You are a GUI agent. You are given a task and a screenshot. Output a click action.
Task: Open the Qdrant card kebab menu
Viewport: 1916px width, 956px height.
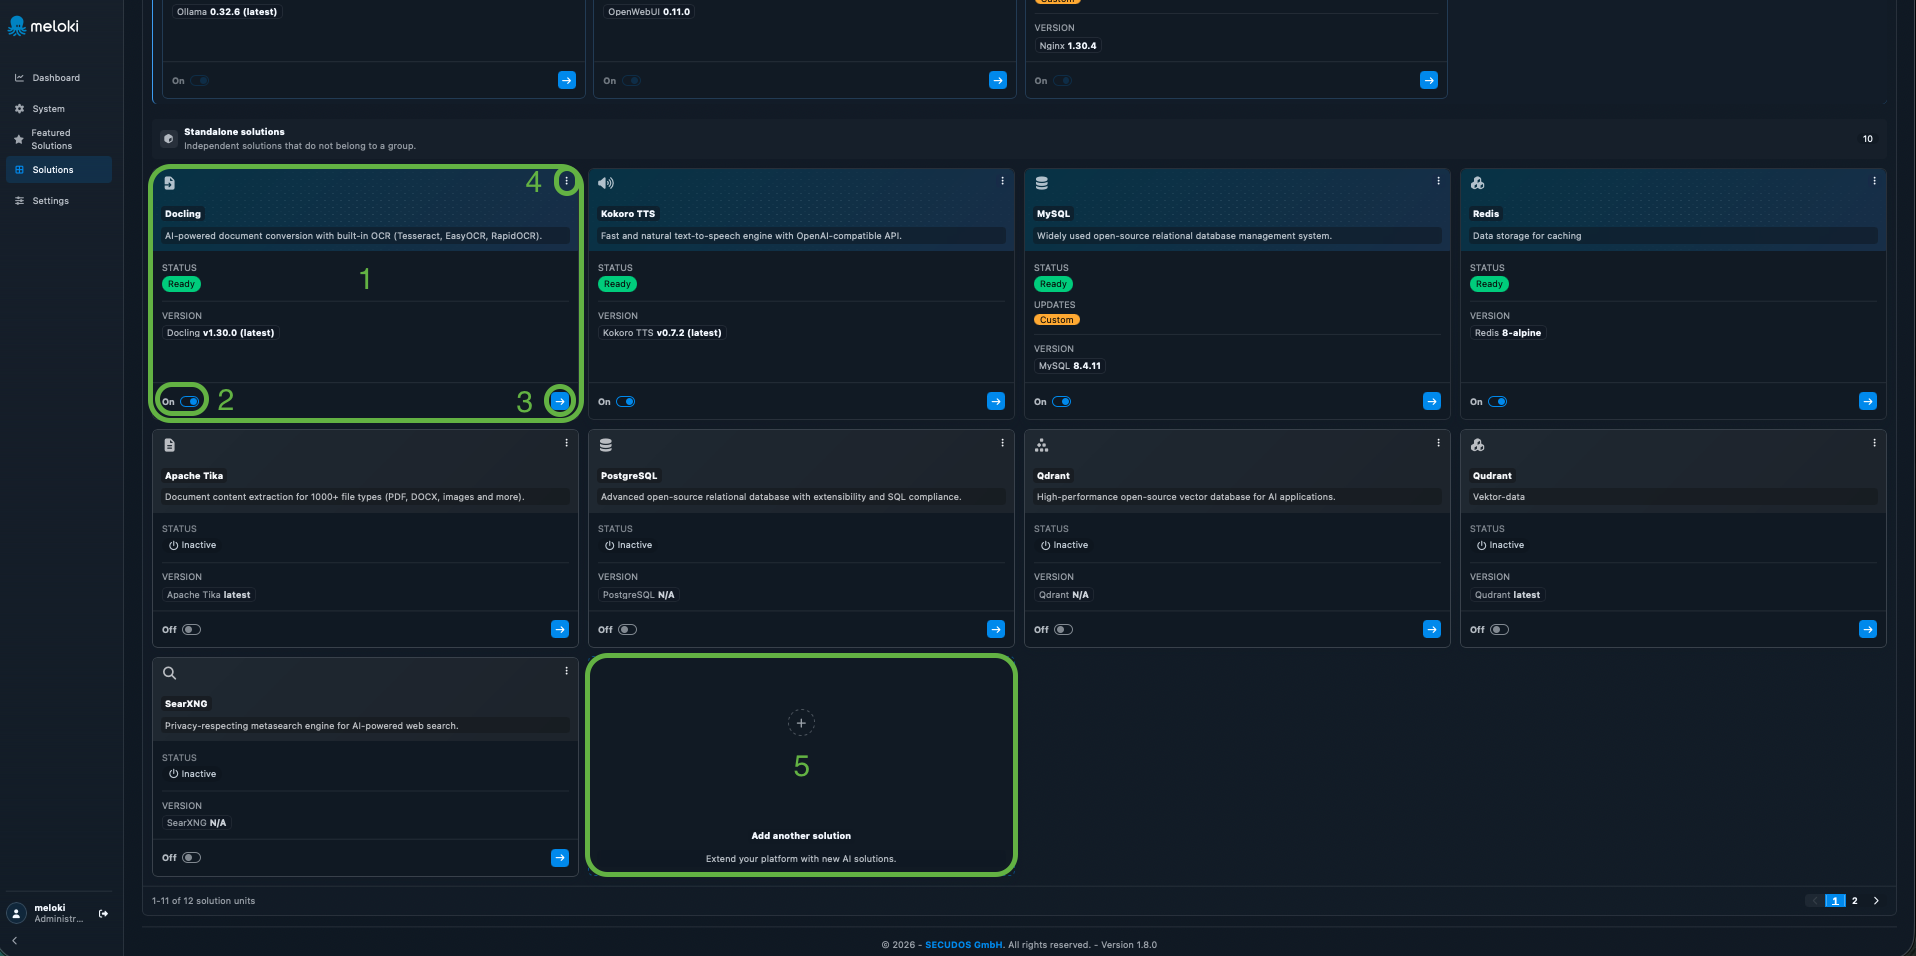coord(1438,443)
